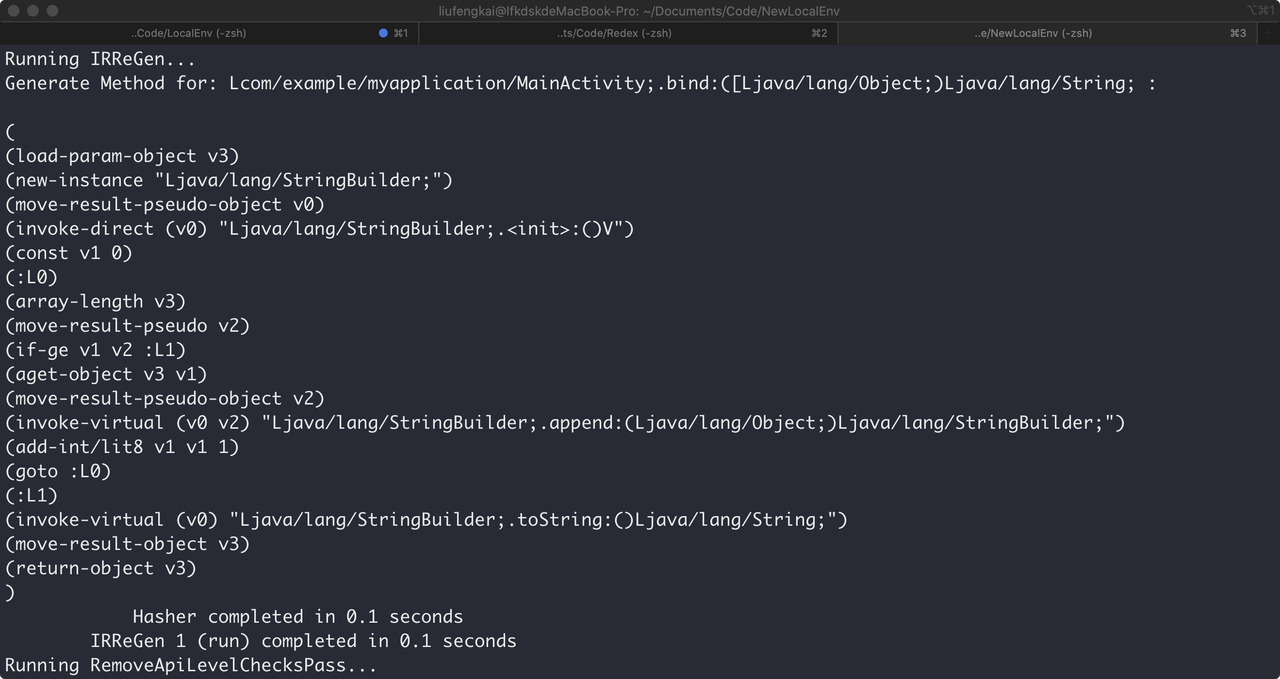Click the window title showing NewLocalEnv path
Image resolution: width=1280 pixels, height=679 pixels.
click(639, 10)
